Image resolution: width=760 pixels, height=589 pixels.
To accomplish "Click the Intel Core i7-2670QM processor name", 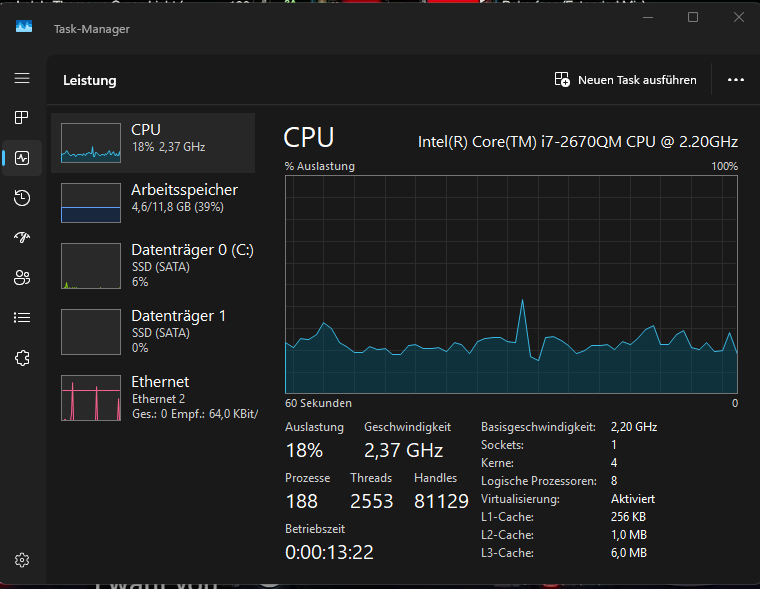I will [578, 142].
